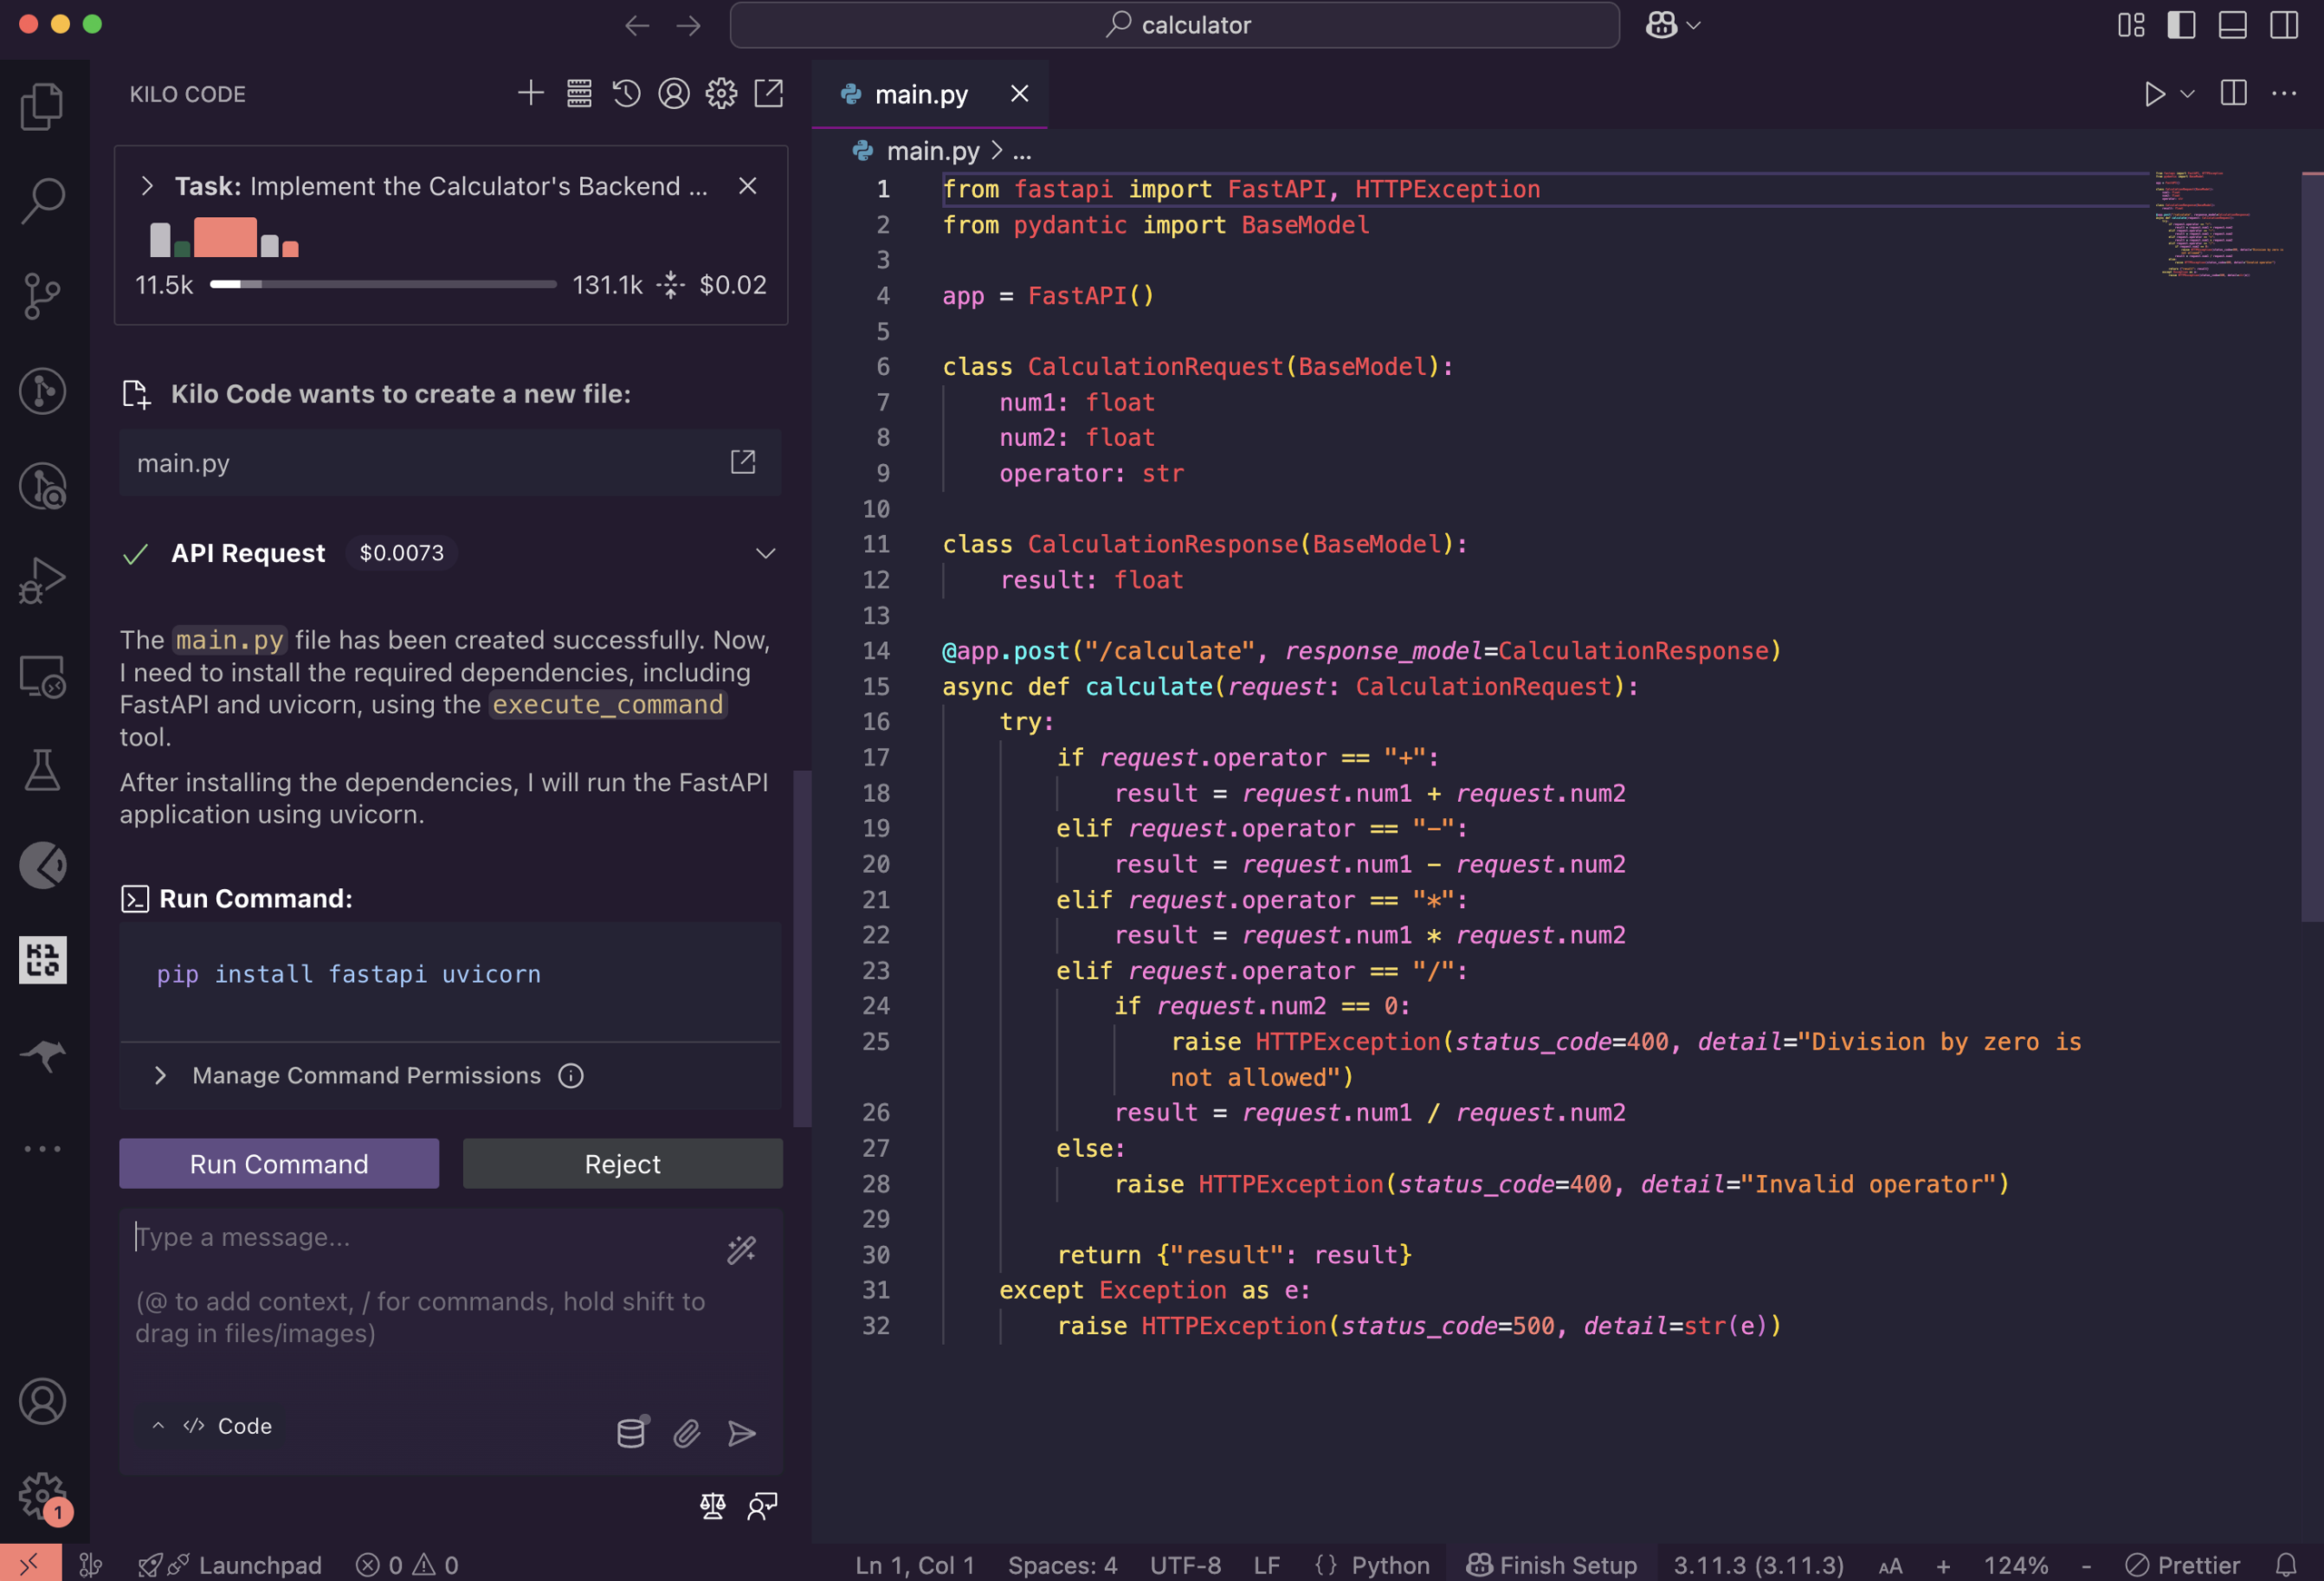Open the Code mode selector dropdown
Viewport: 2324px width, 1581px height.
228,1426
